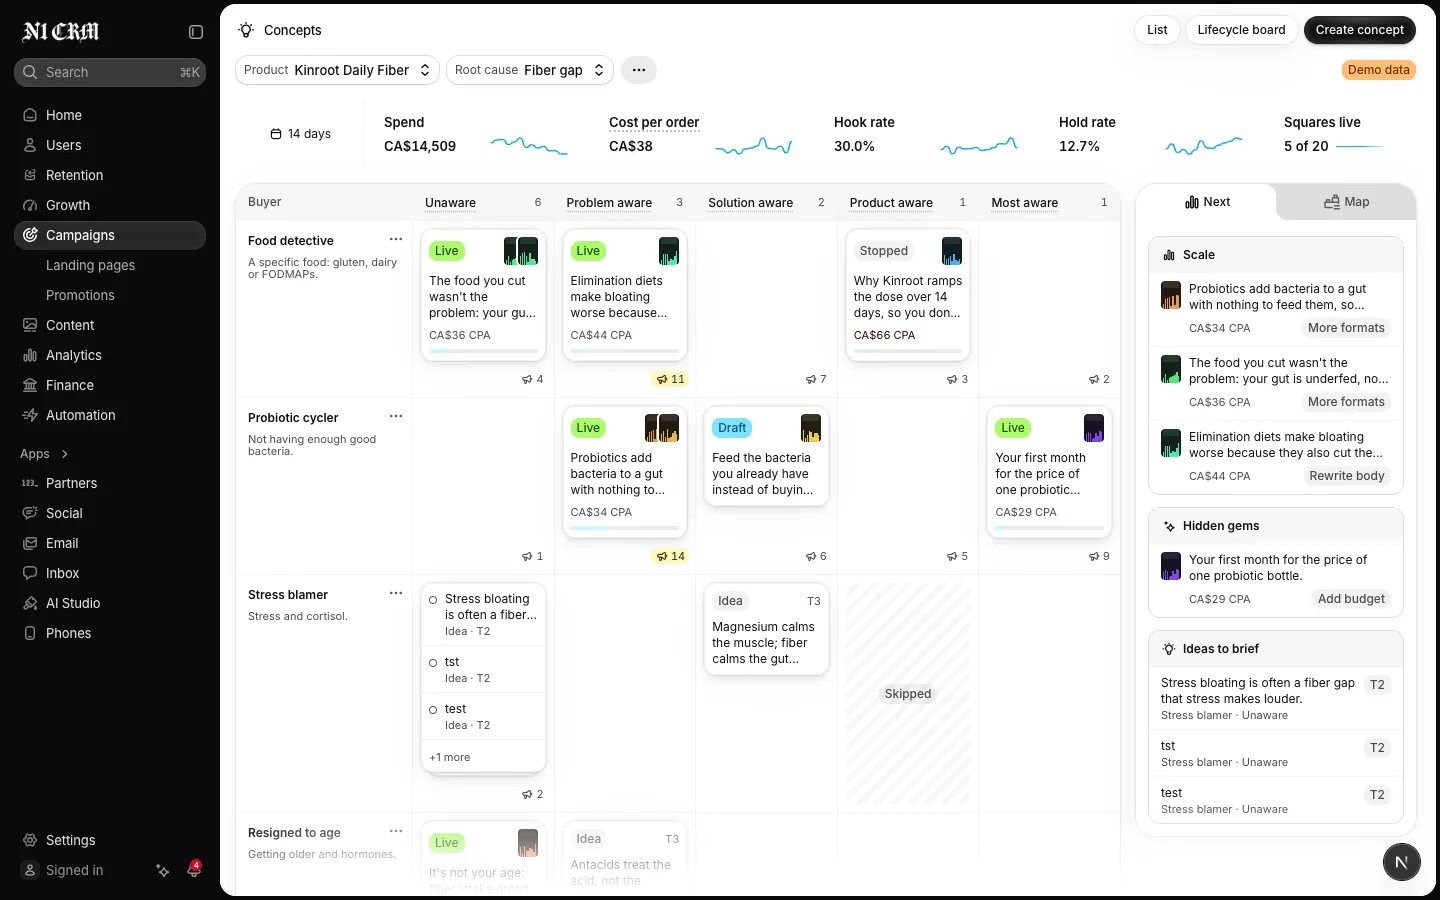Click the Search input field
Image resolution: width=1440 pixels, height=900 pixels.
tap(110, 72)
